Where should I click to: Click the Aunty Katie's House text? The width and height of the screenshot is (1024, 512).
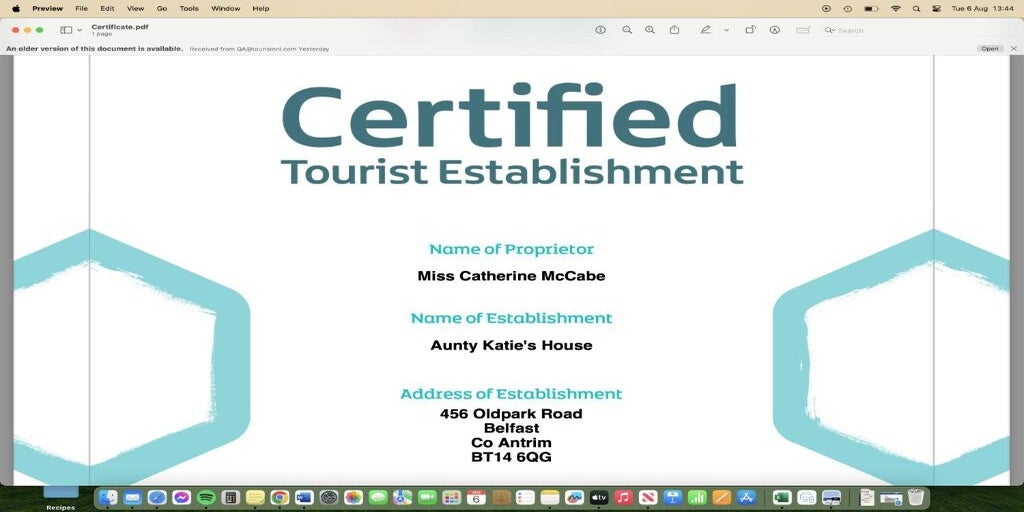[511, 345]
